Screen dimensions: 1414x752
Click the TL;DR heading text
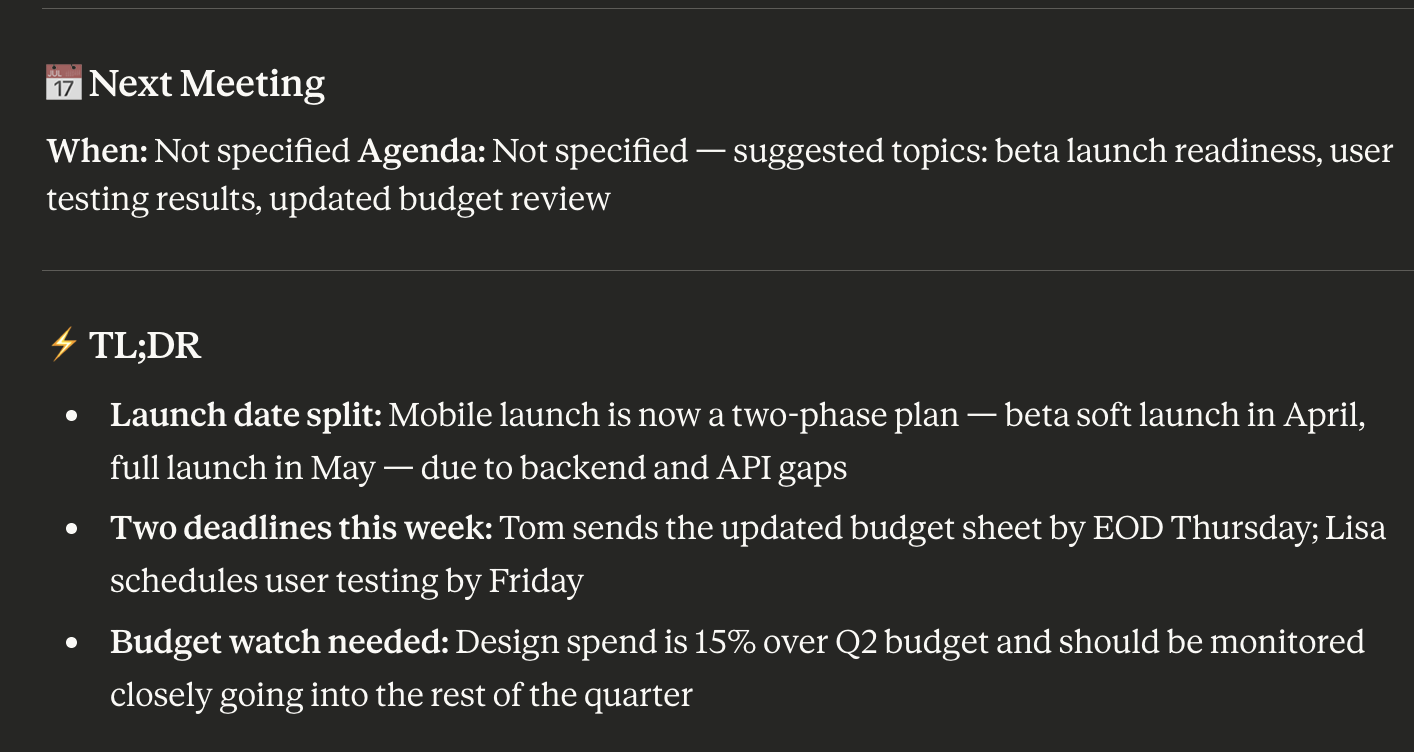tap(145, 345)
